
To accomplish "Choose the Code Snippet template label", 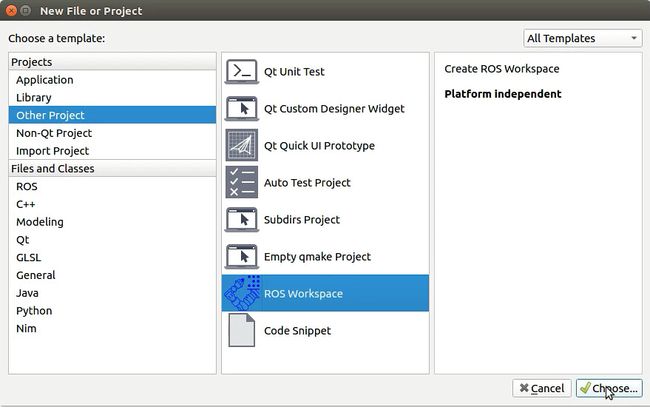I will pos(297,331).
